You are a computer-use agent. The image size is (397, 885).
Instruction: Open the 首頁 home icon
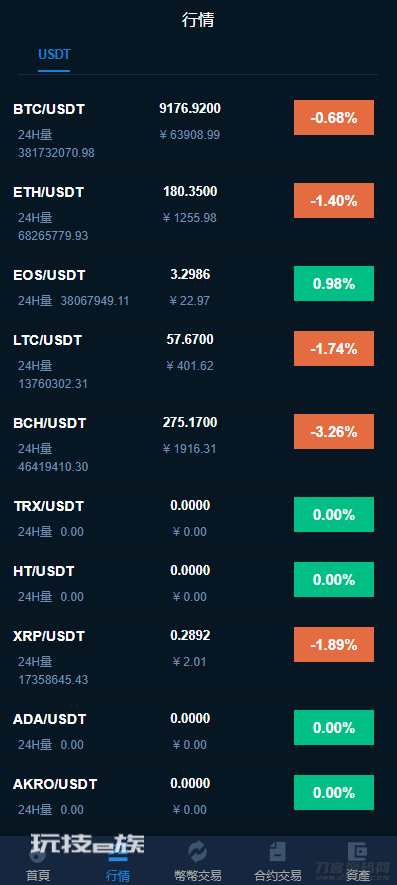tap(38, 852)
